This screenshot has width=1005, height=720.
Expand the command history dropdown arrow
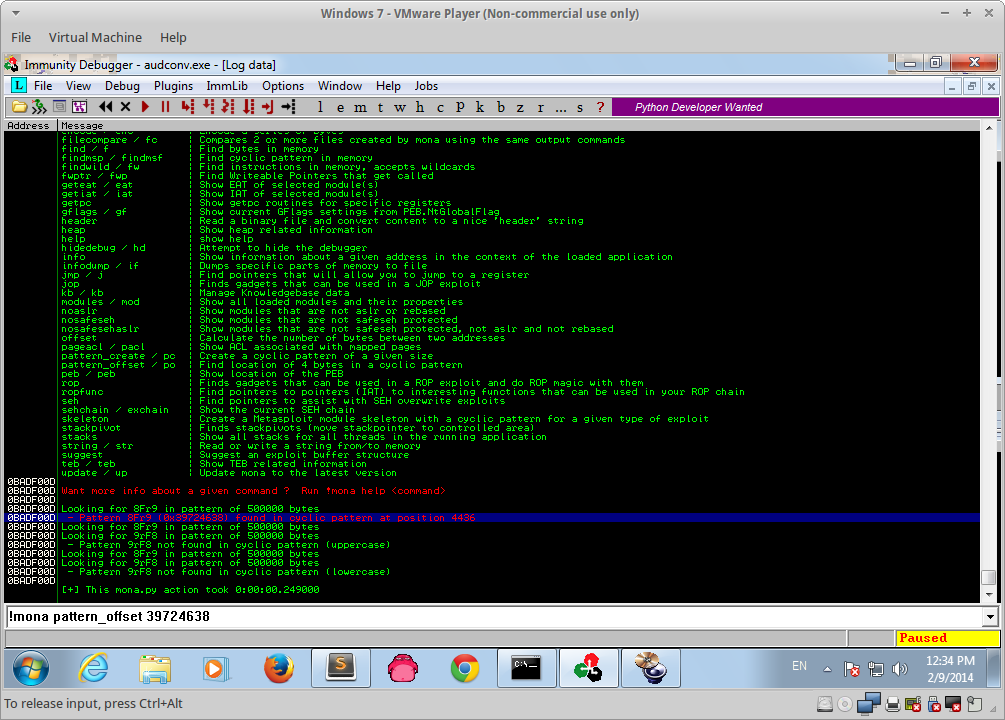click(990, 617)
